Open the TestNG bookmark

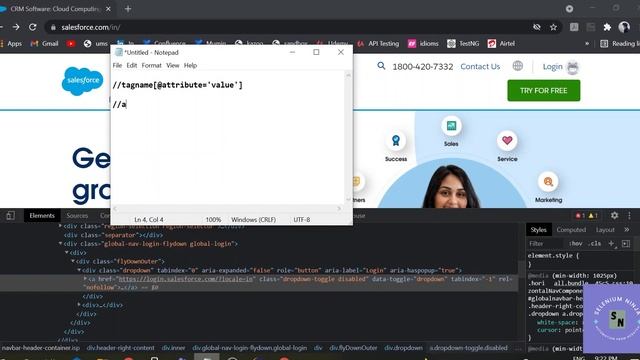pos(463,44)
